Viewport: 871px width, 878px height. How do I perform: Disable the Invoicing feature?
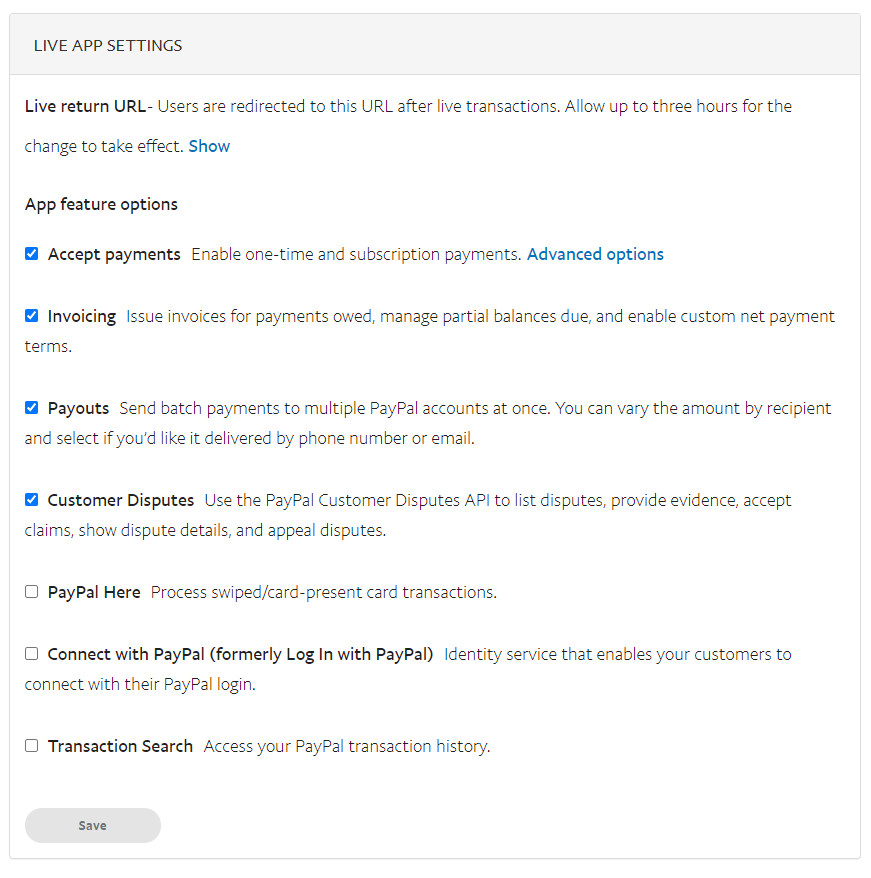click(x=31, y=316)
